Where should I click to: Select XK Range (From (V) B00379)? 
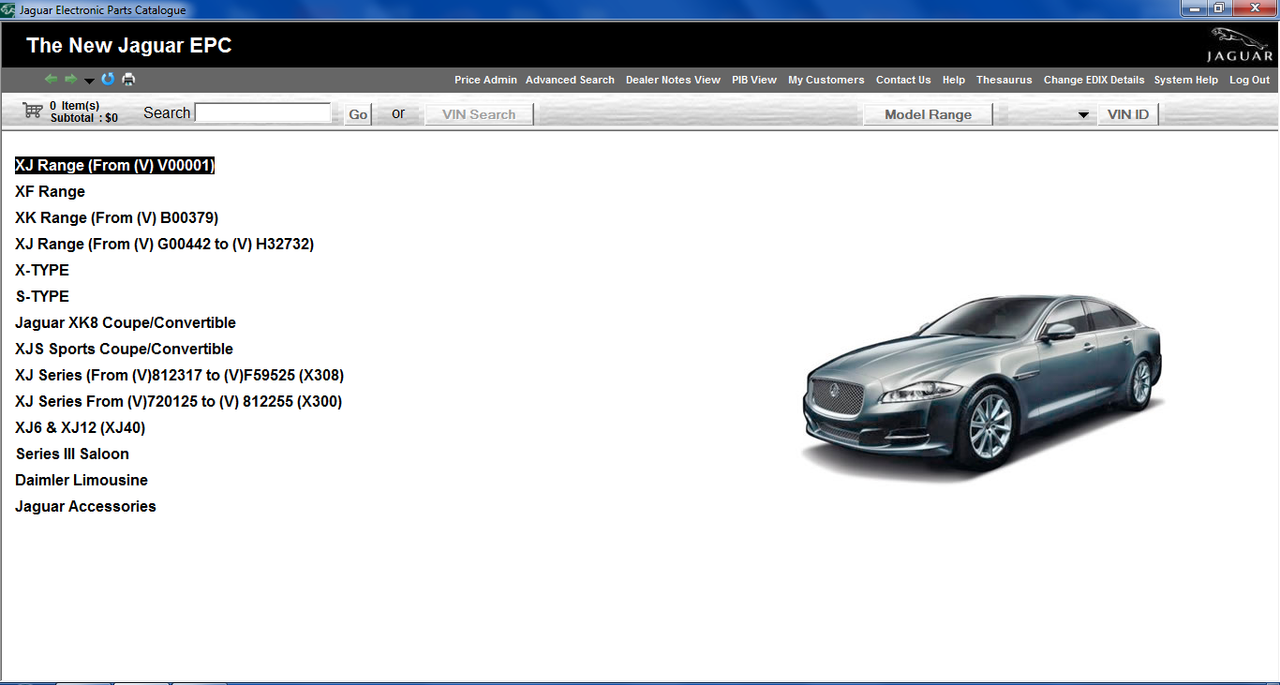click(x=117, y=217)
